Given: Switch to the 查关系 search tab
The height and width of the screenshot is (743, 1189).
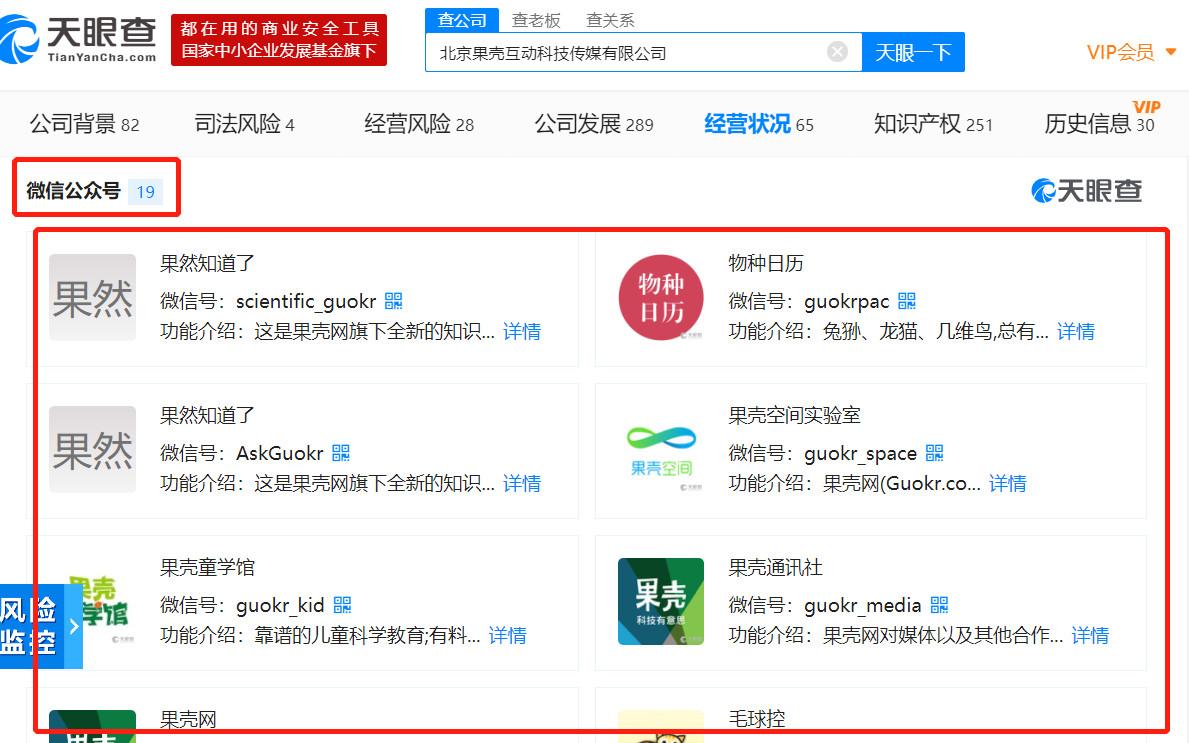Looking at the screenshot, I should pyautogui.click(x=610, y=20).
